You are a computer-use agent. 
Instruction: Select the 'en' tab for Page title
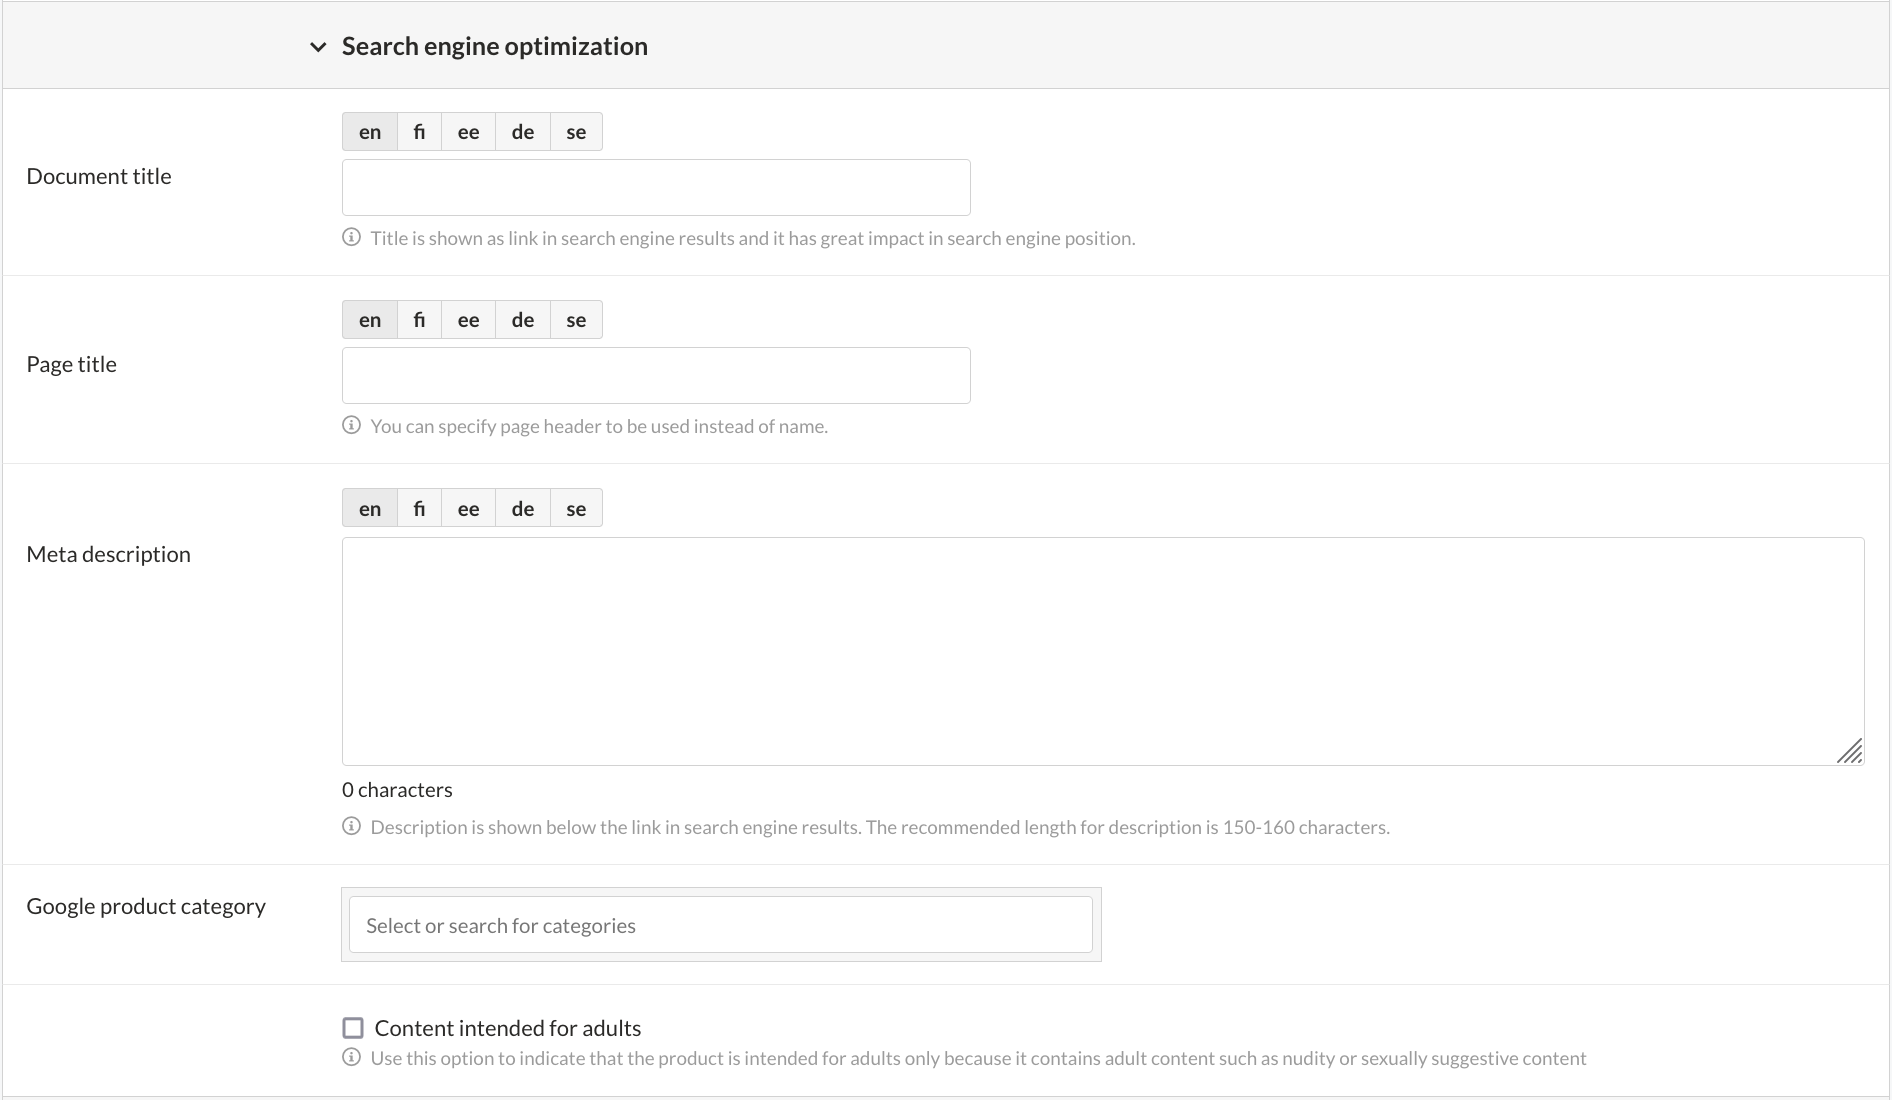(x=370, y=320)
